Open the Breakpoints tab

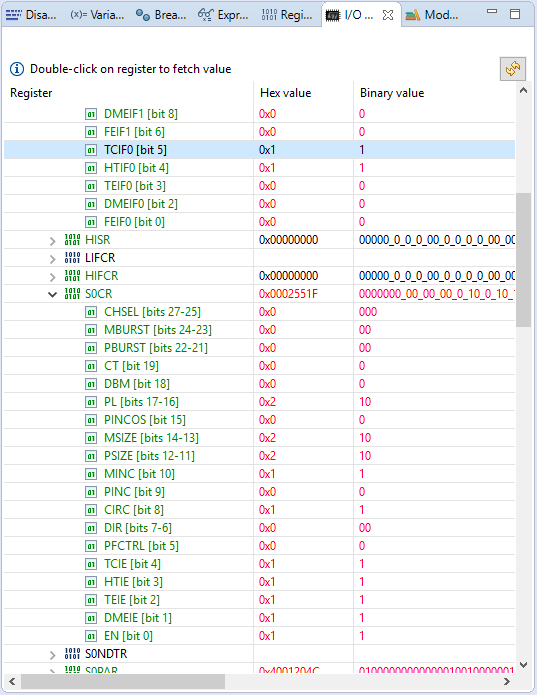point(161,15)
